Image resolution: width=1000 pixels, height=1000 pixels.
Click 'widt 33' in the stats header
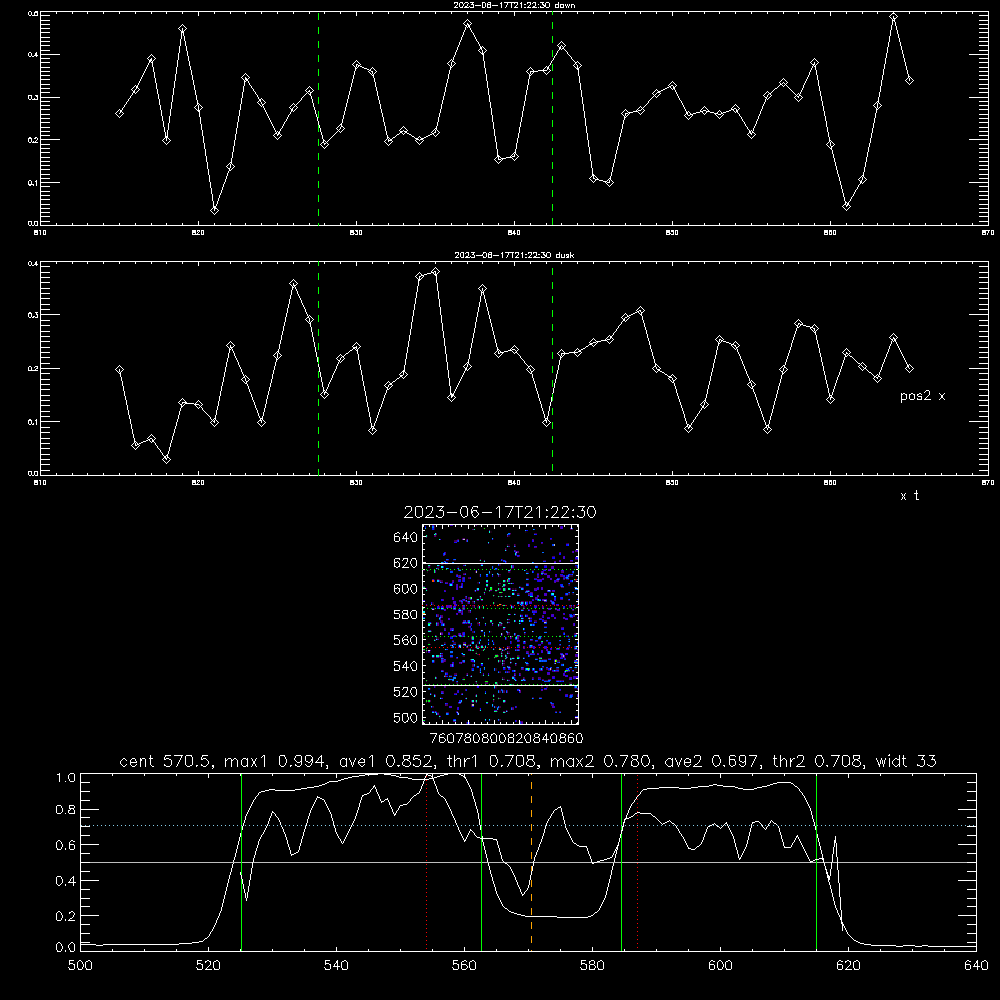[x=906, y=761]
